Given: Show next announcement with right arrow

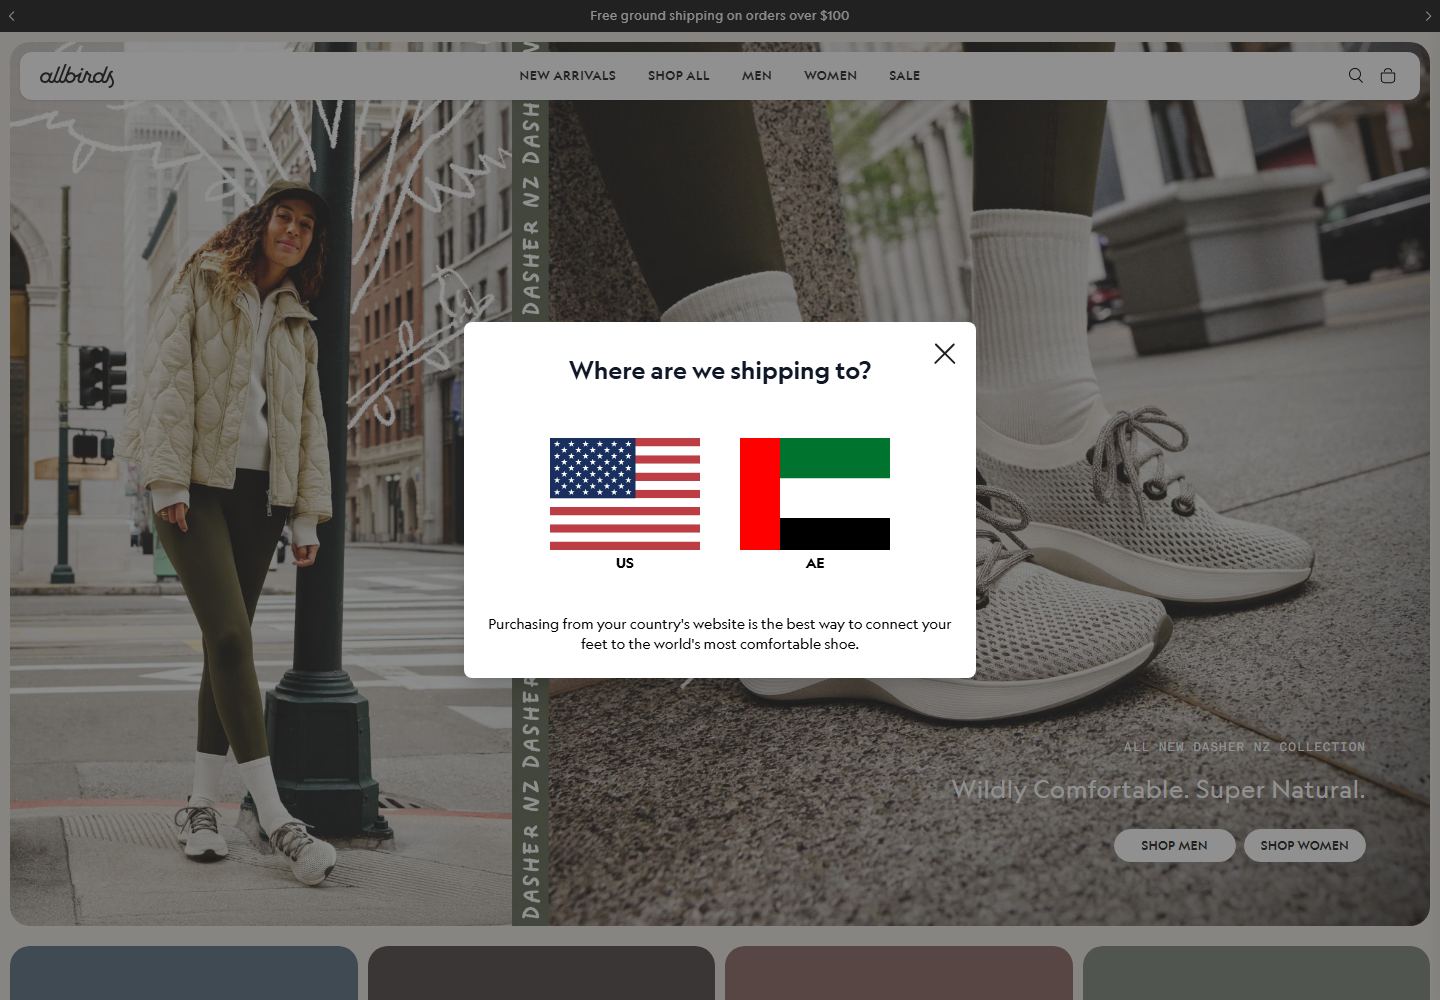Looking at the screenshot, I should click(x=1428, y=16).
